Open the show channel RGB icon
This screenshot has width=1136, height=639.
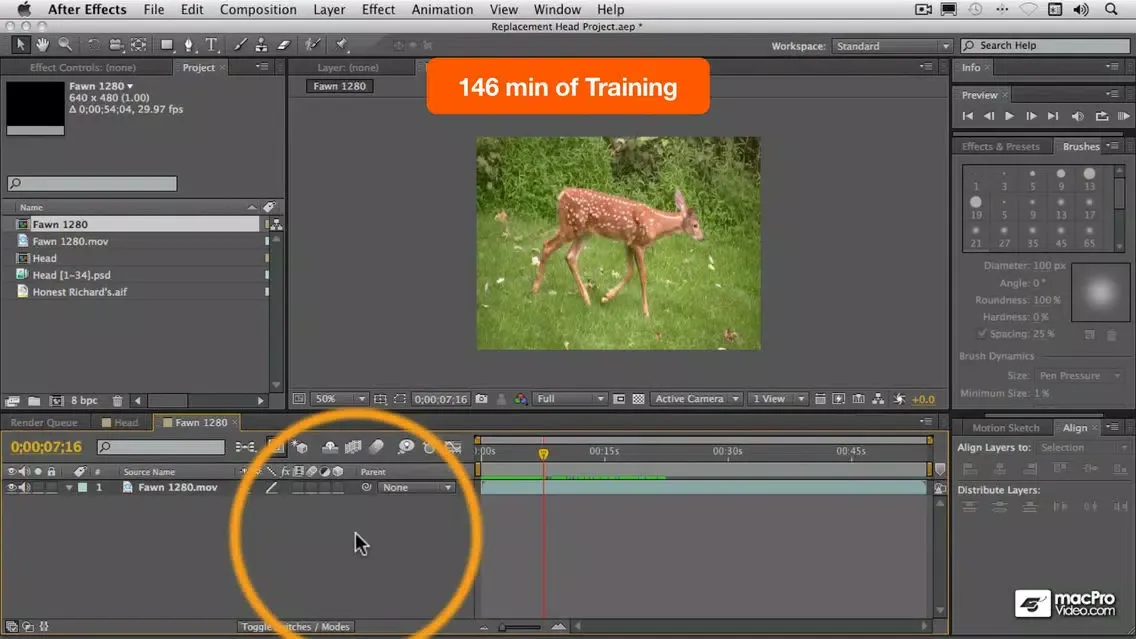pyautogui.click(x=520, y=399)
